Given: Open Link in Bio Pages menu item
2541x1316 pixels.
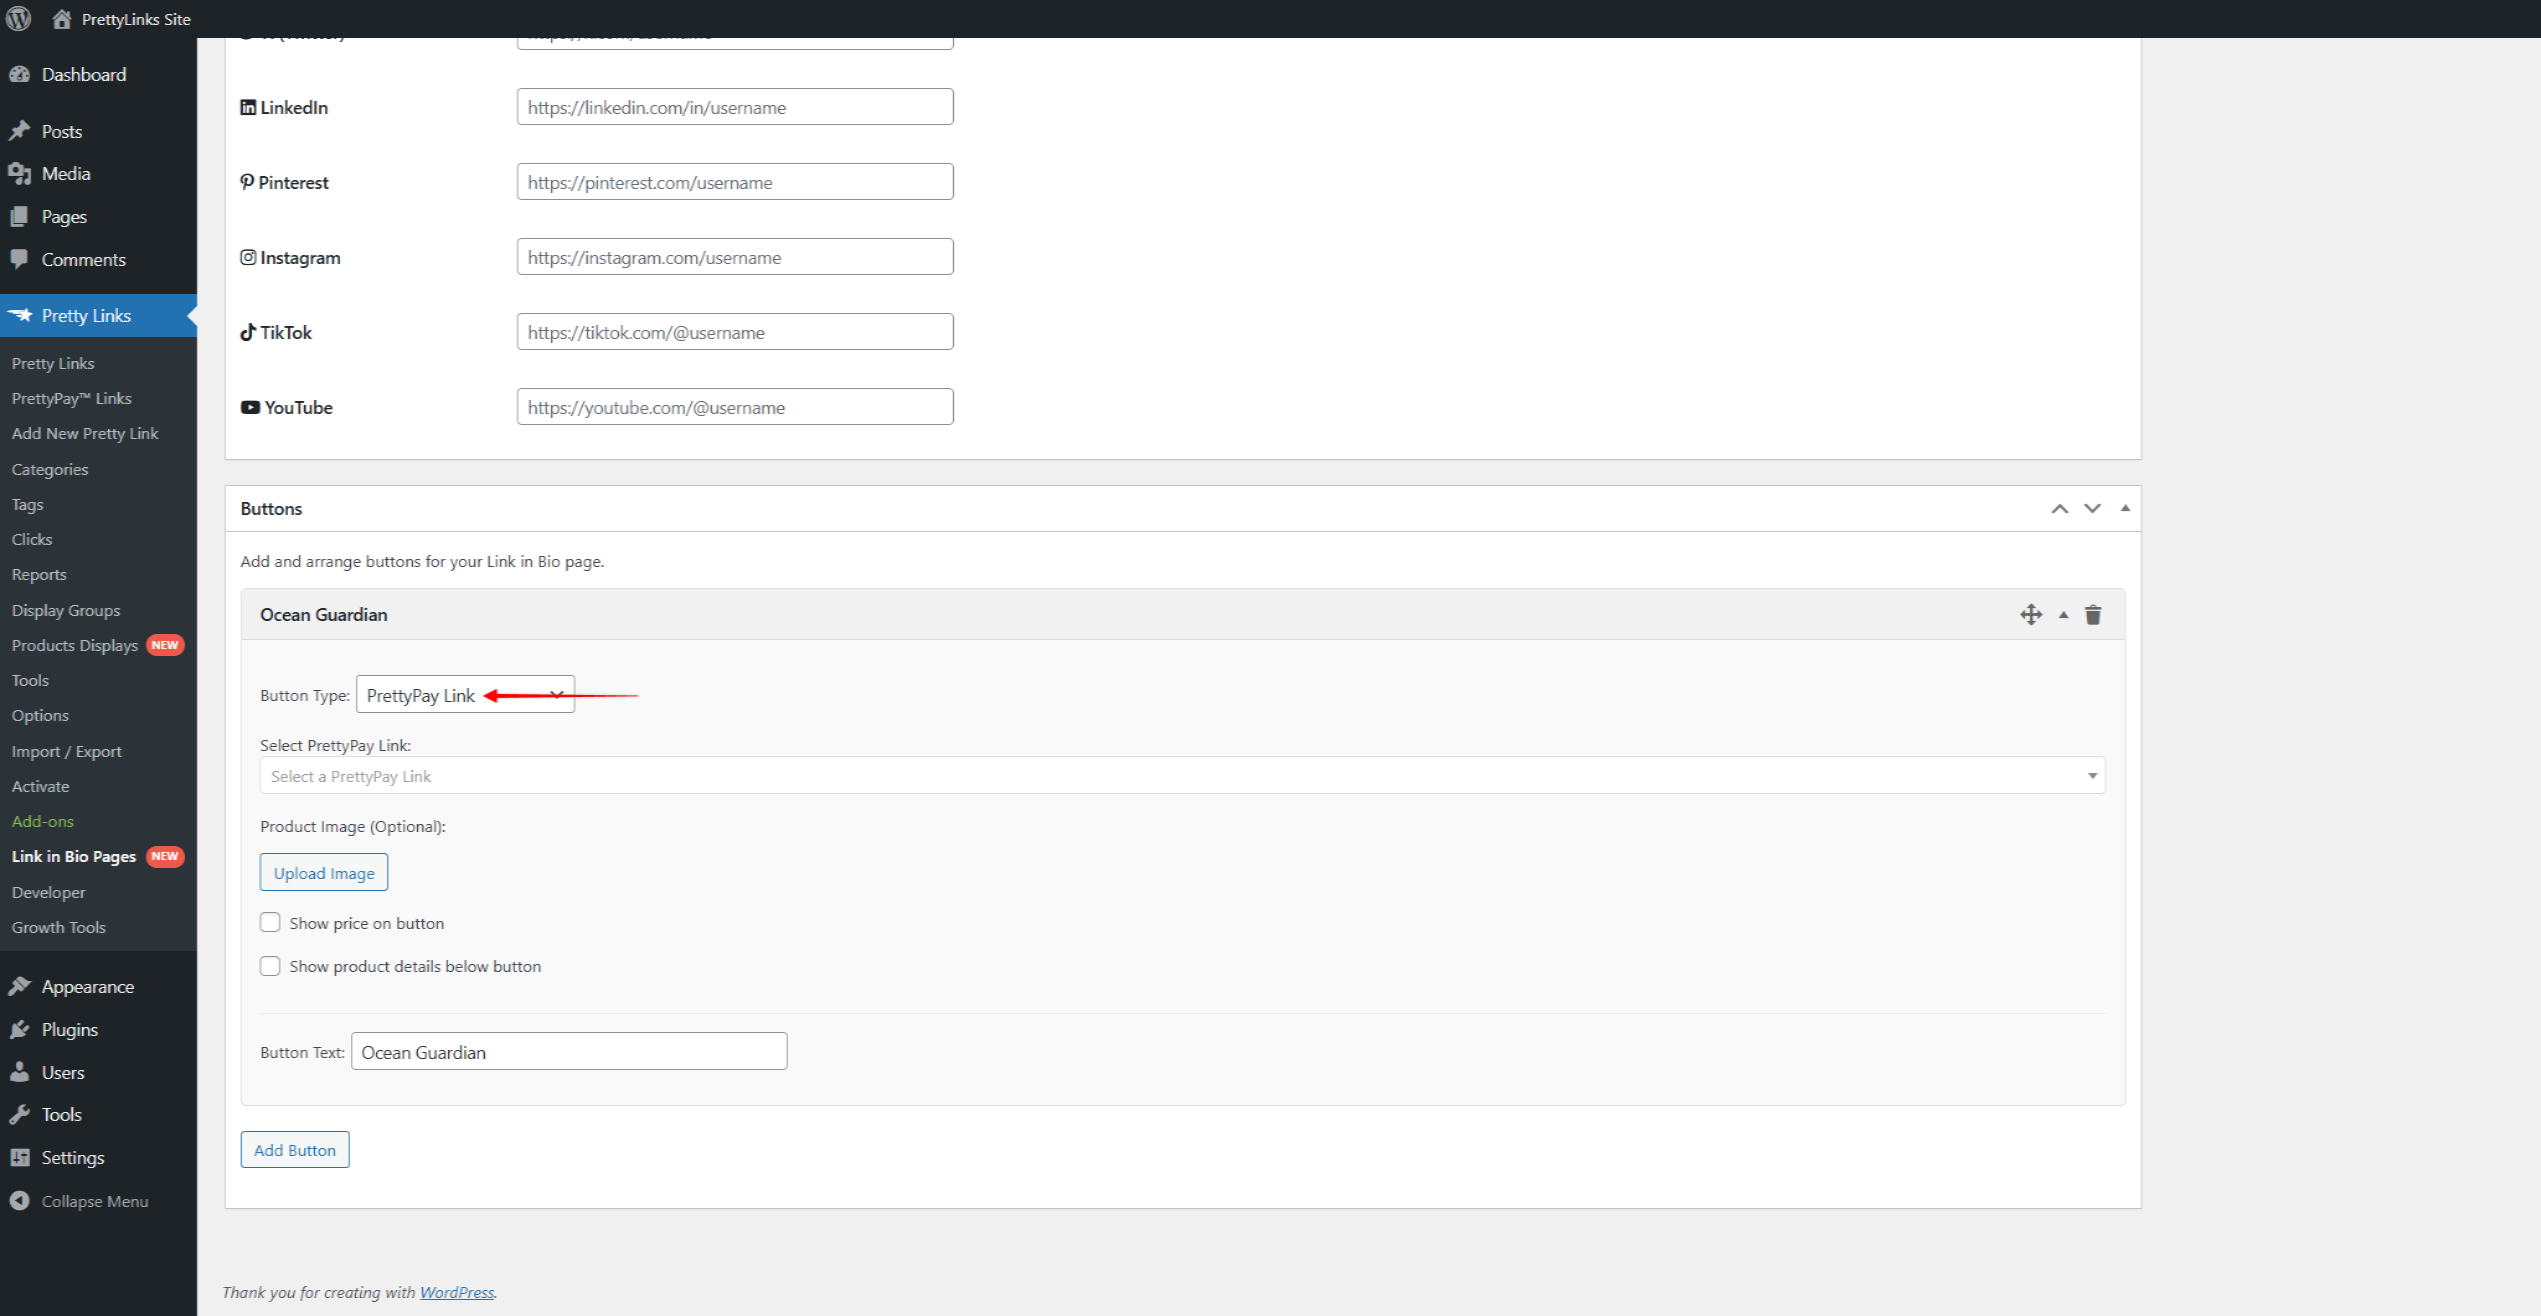Looking at the screenshot, I should click(x=74, y=856).
